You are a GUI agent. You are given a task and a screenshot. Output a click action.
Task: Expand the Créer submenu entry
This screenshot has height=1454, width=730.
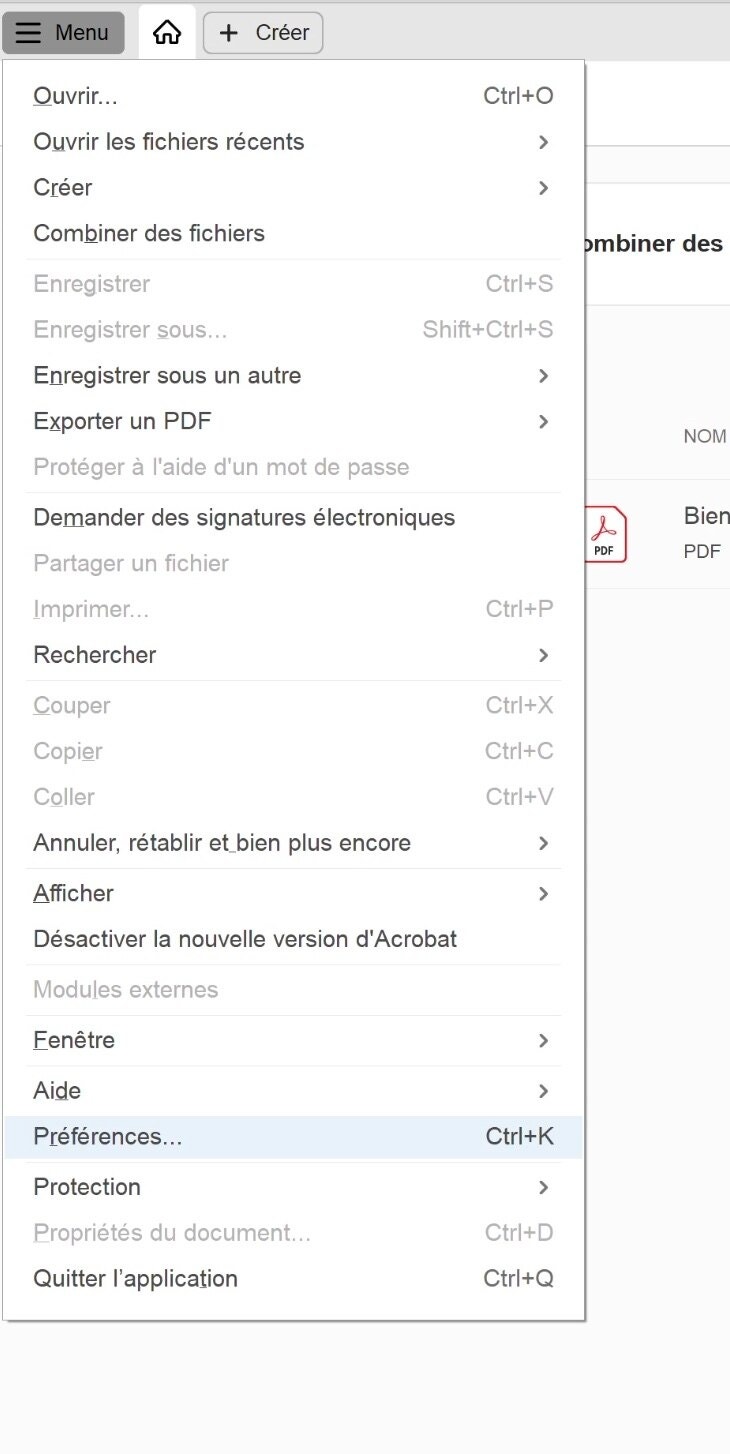pos(63,188)
